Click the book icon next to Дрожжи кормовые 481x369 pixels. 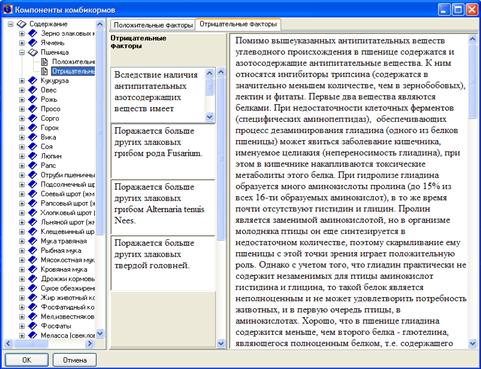pos(32,279)
